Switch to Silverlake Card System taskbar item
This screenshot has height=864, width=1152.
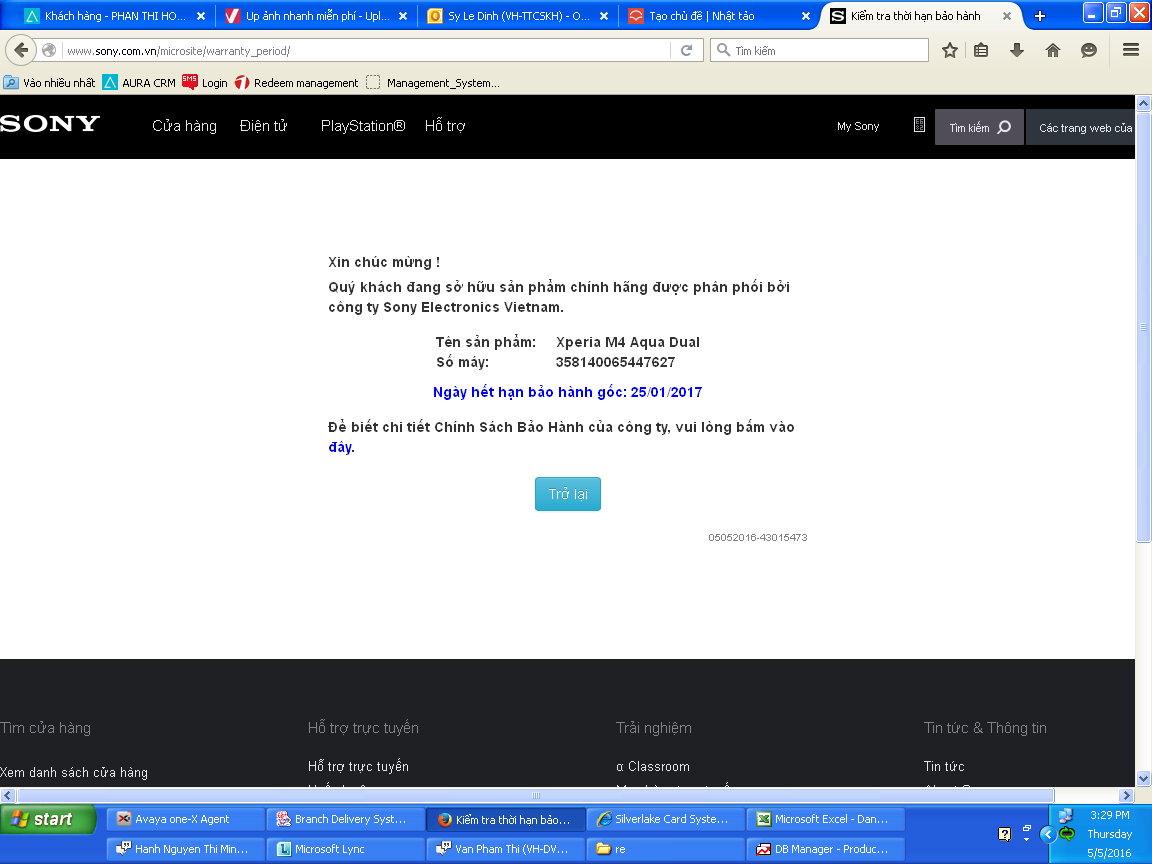[x=666, y=819]
